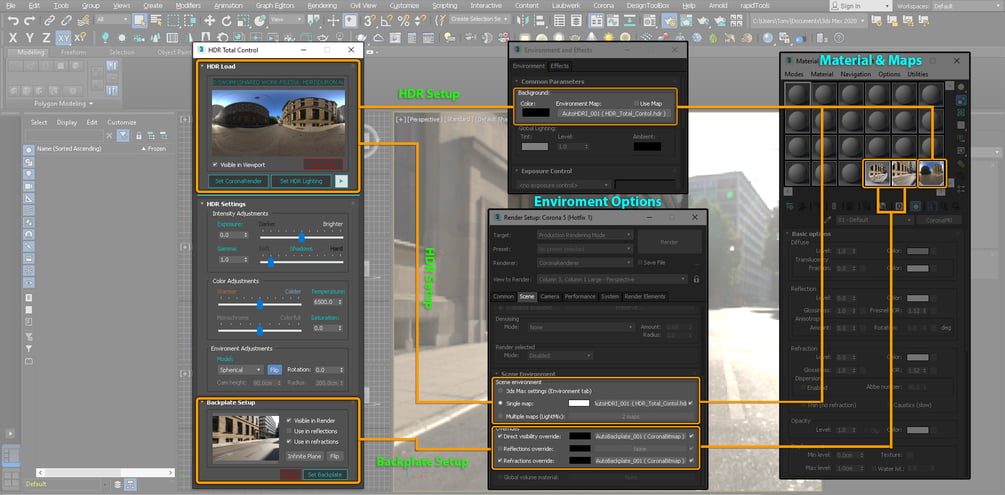Collapse the HDR Load rollout
This screenshot has width=1005, height=495.
pos(202,67)
